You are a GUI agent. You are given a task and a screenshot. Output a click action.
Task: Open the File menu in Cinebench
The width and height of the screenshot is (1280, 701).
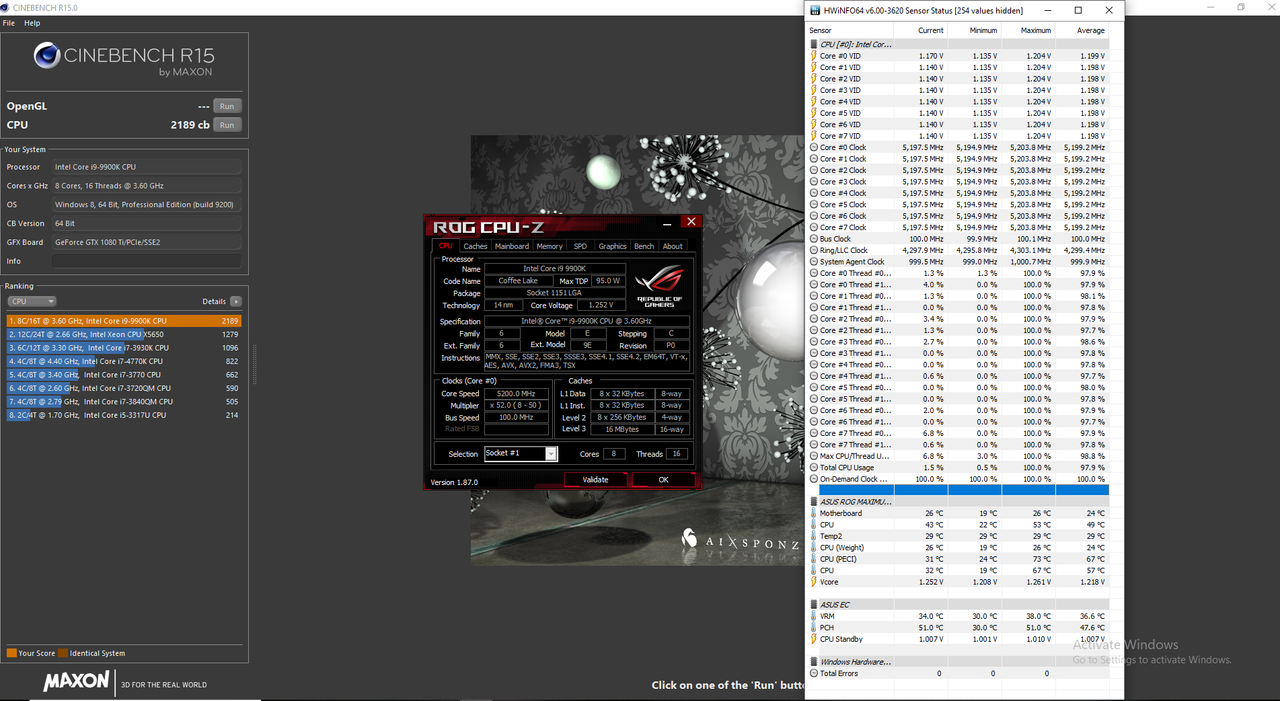point(9,23)
